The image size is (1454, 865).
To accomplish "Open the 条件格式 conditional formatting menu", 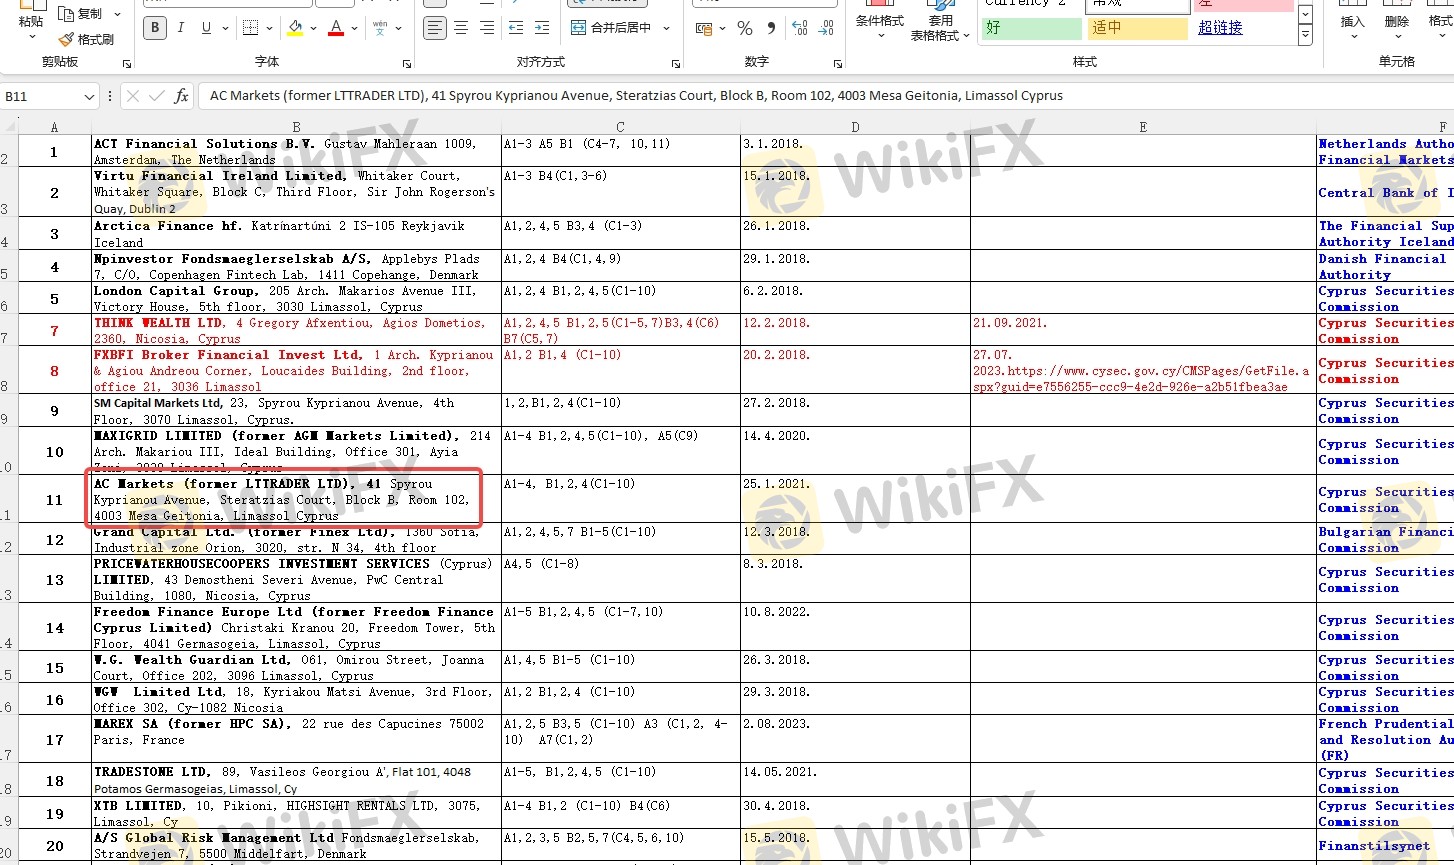I will pos(880,21).
